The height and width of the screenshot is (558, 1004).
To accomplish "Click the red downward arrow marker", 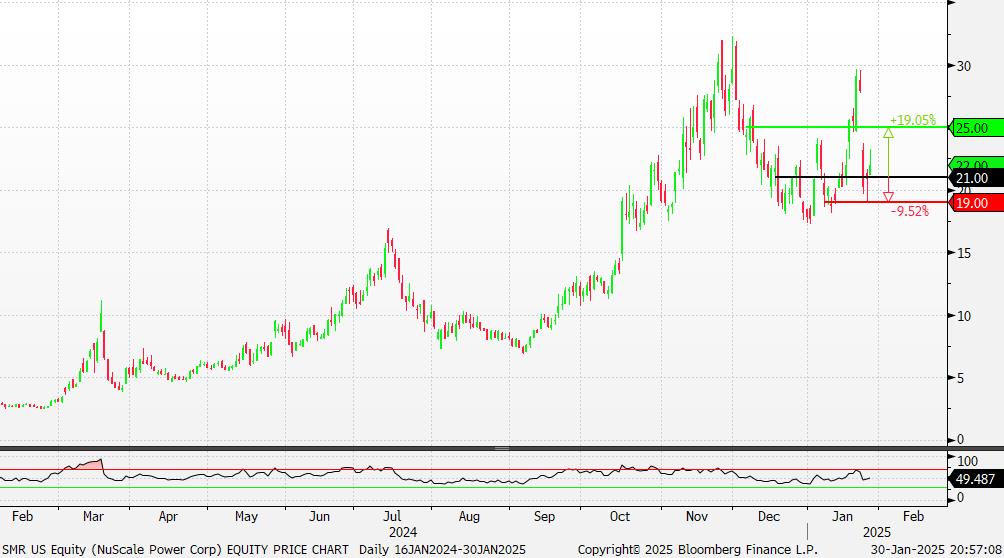I will click(x=889, y=197).
